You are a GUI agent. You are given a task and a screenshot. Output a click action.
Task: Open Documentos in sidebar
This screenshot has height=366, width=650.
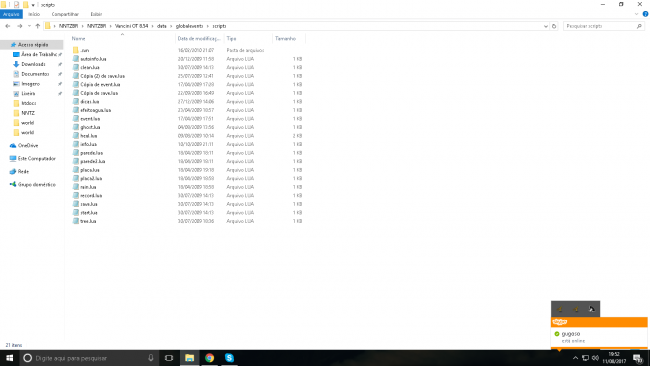point(35,74)
